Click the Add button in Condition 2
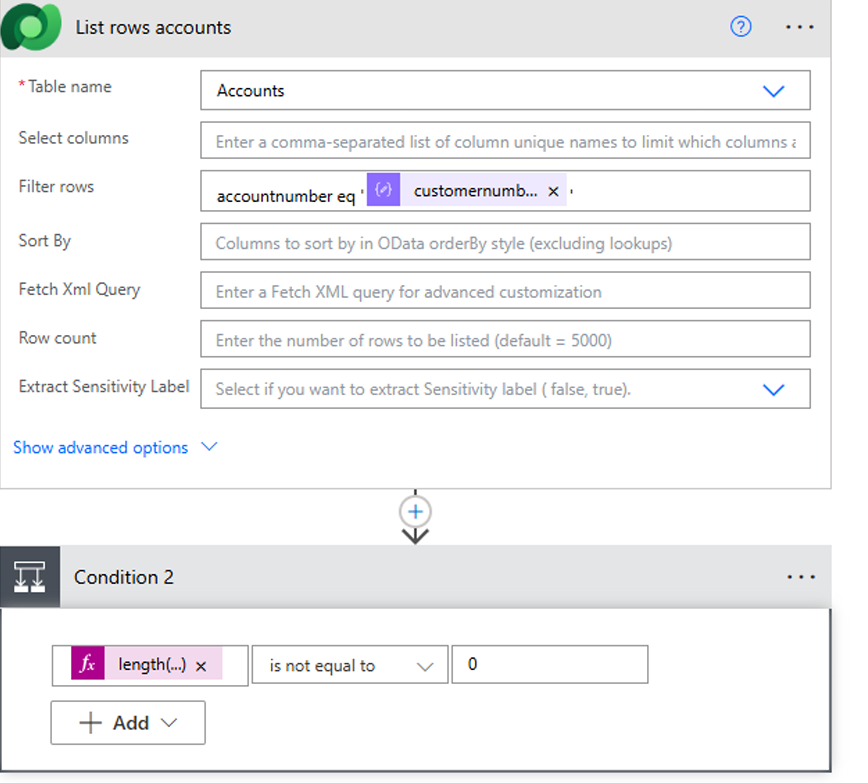The width and height of the screenshot is (868, 783). [x=128, y=722]
